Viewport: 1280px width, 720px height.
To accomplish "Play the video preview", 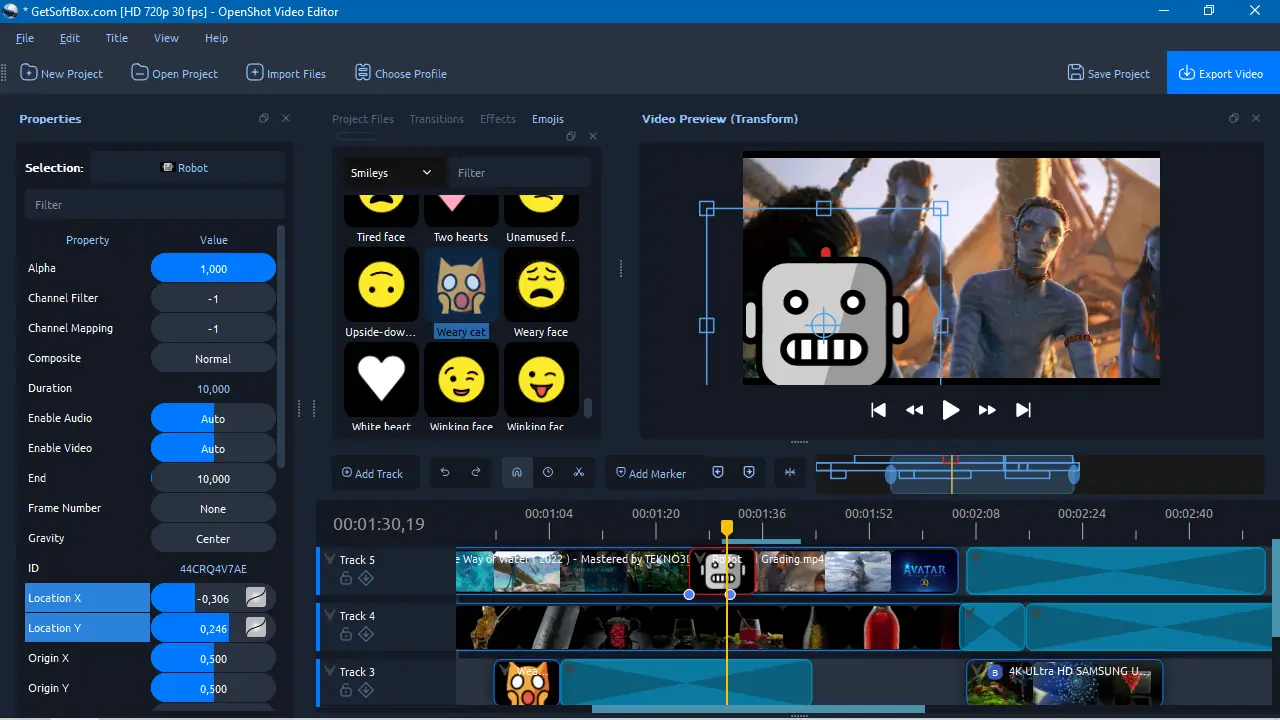I will pos(951,410).
